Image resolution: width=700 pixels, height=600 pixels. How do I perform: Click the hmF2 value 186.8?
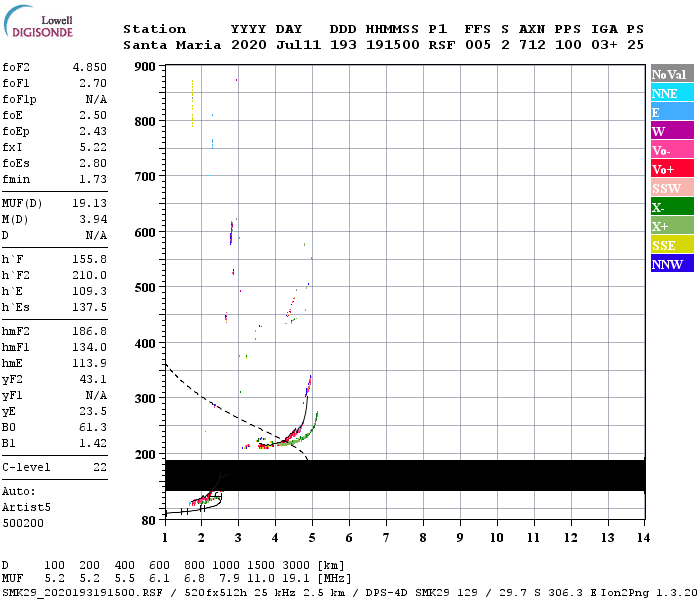pyautogui.click(x=90, y=331)
